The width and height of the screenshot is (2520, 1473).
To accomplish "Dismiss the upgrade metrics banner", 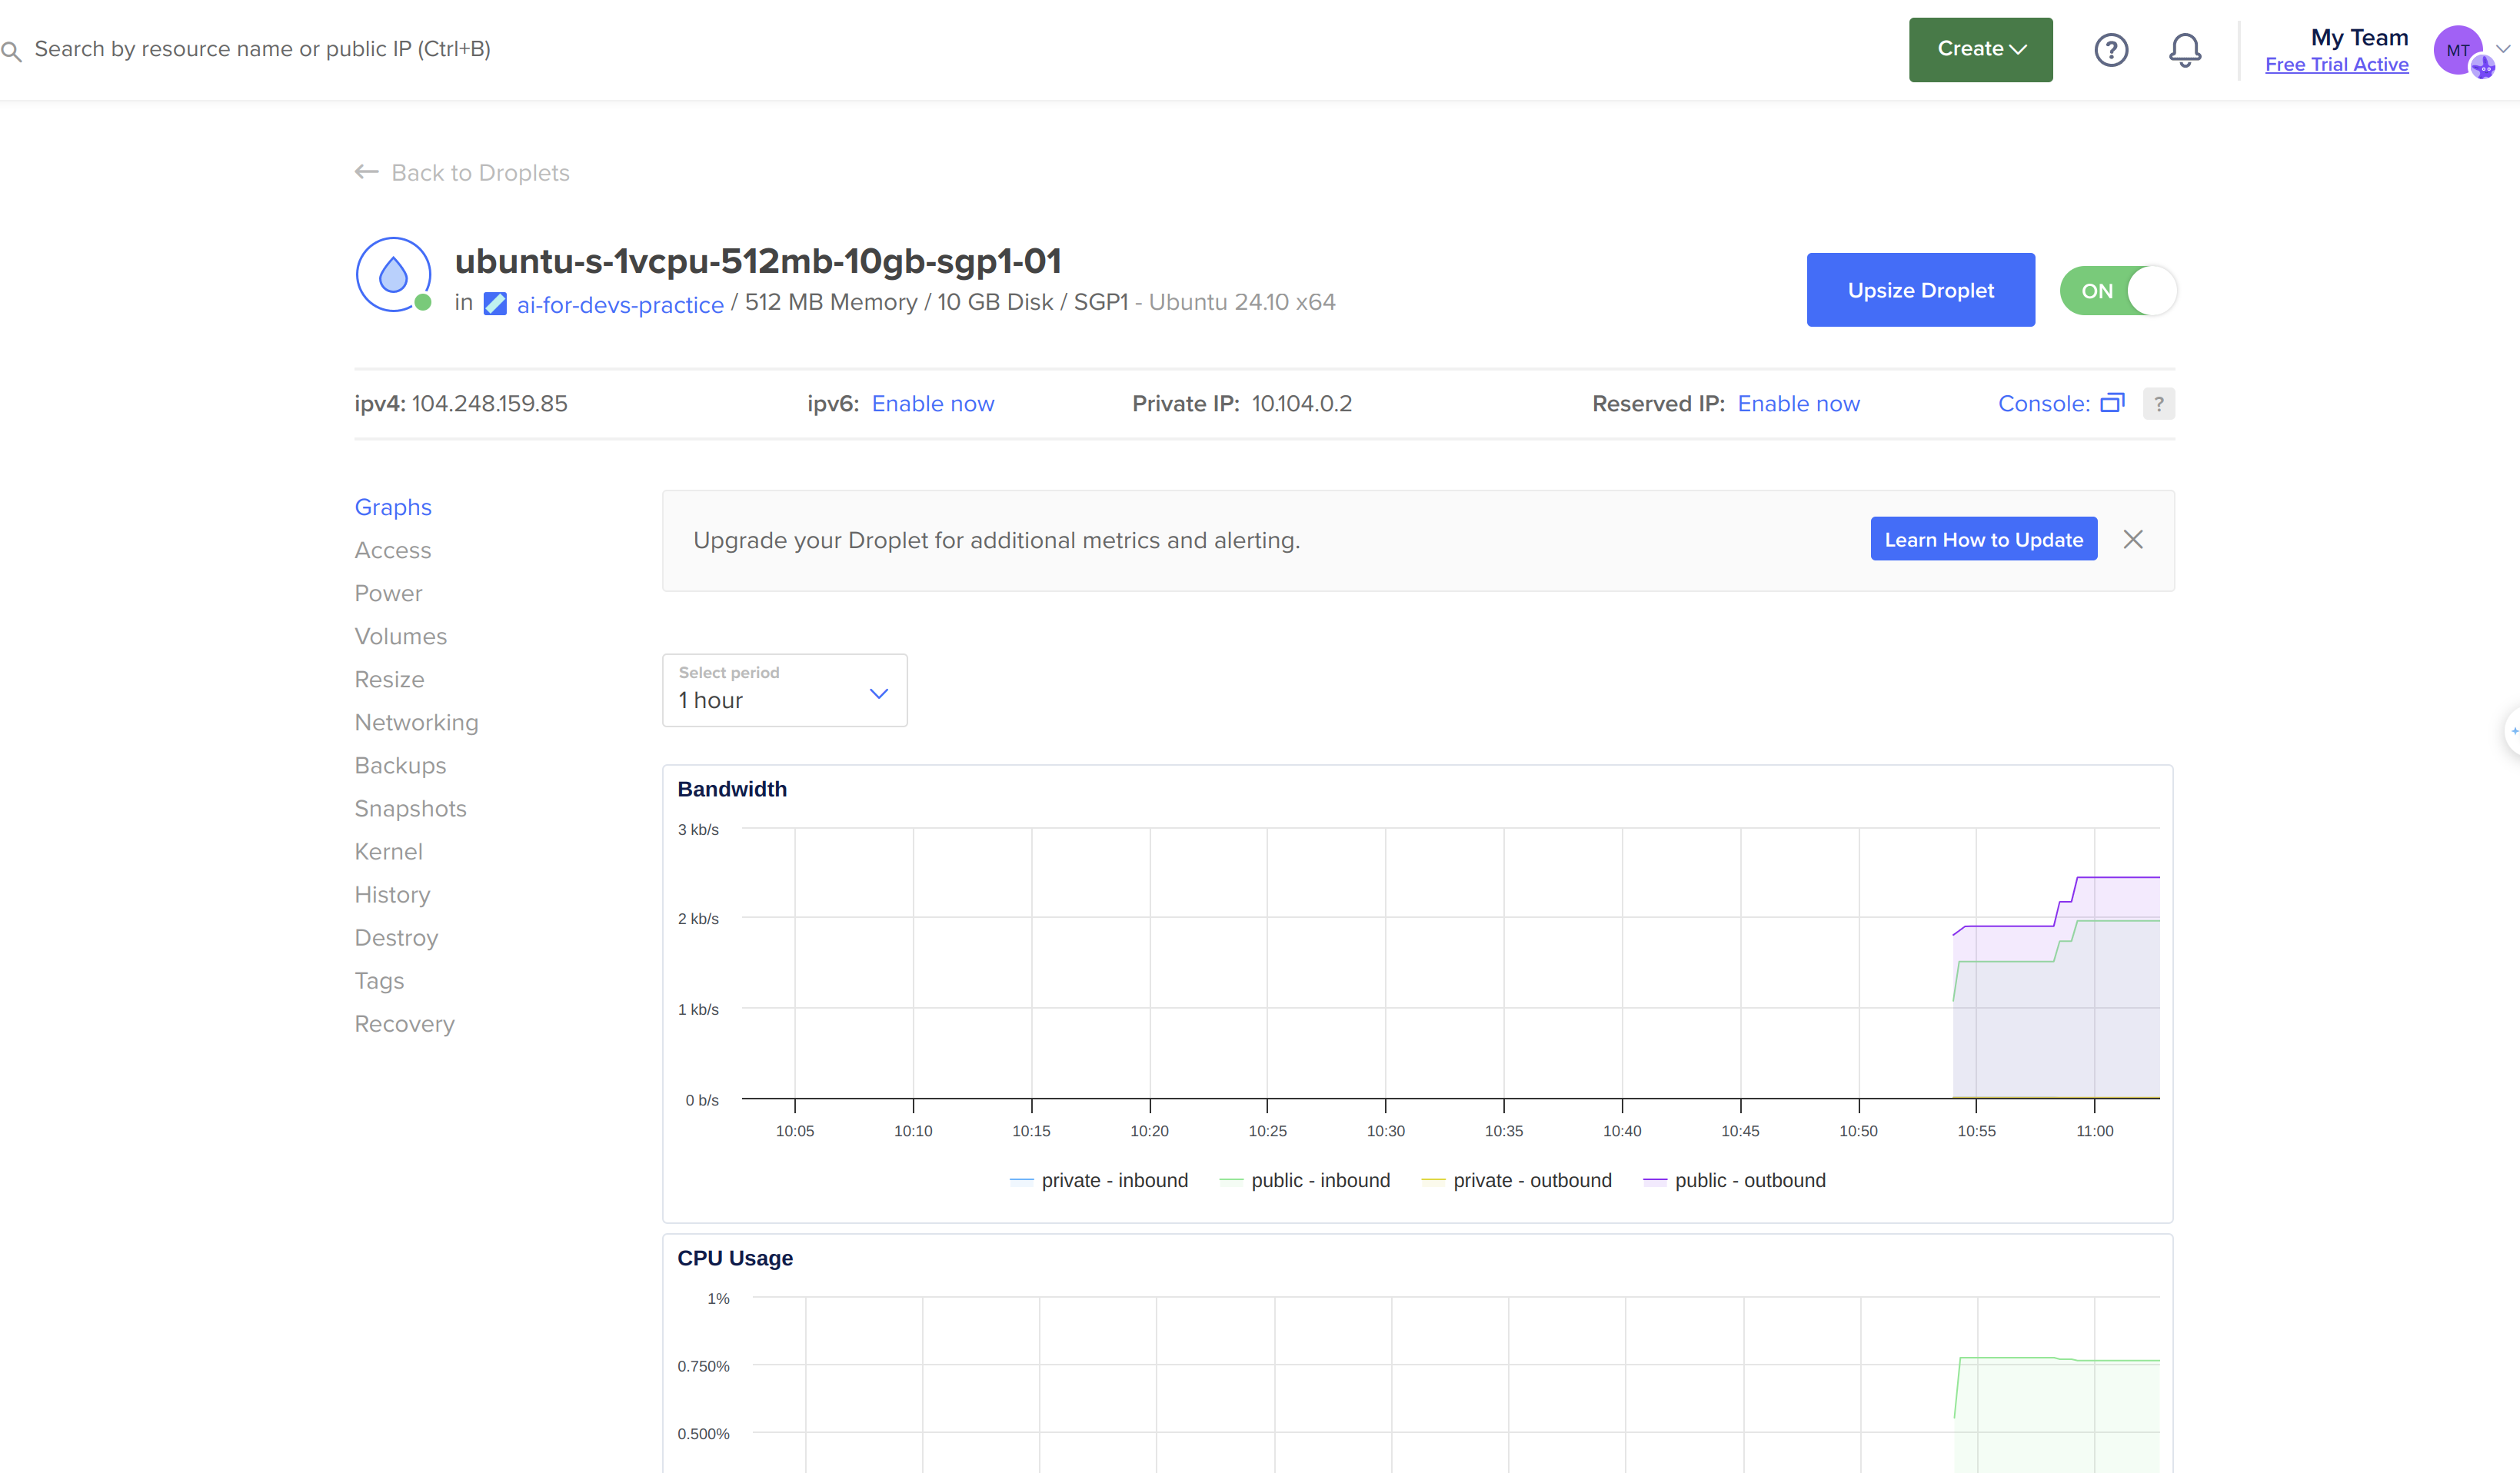I will click(2133, 540).
